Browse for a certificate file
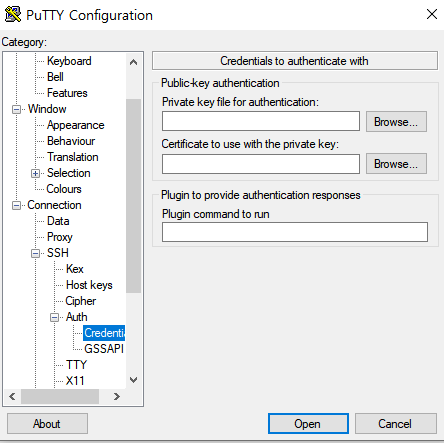 click(396, 164)
